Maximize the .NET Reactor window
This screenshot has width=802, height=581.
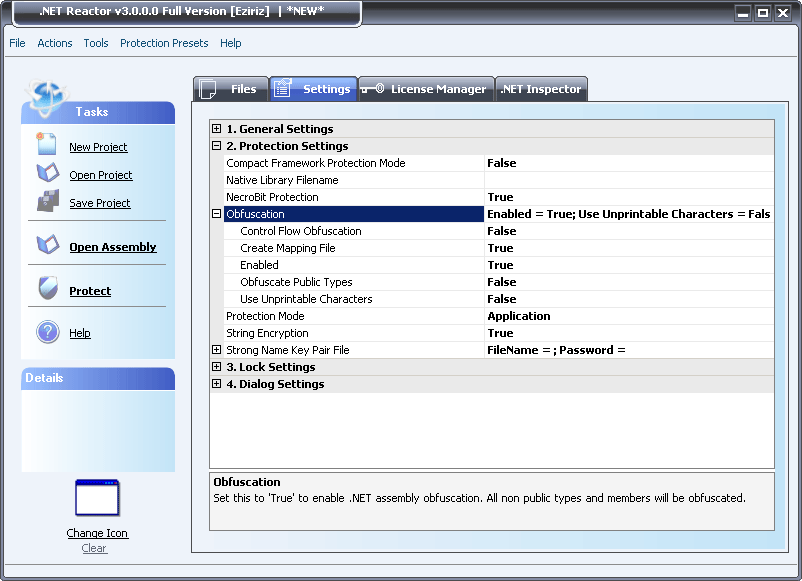[x=763, y=13]
